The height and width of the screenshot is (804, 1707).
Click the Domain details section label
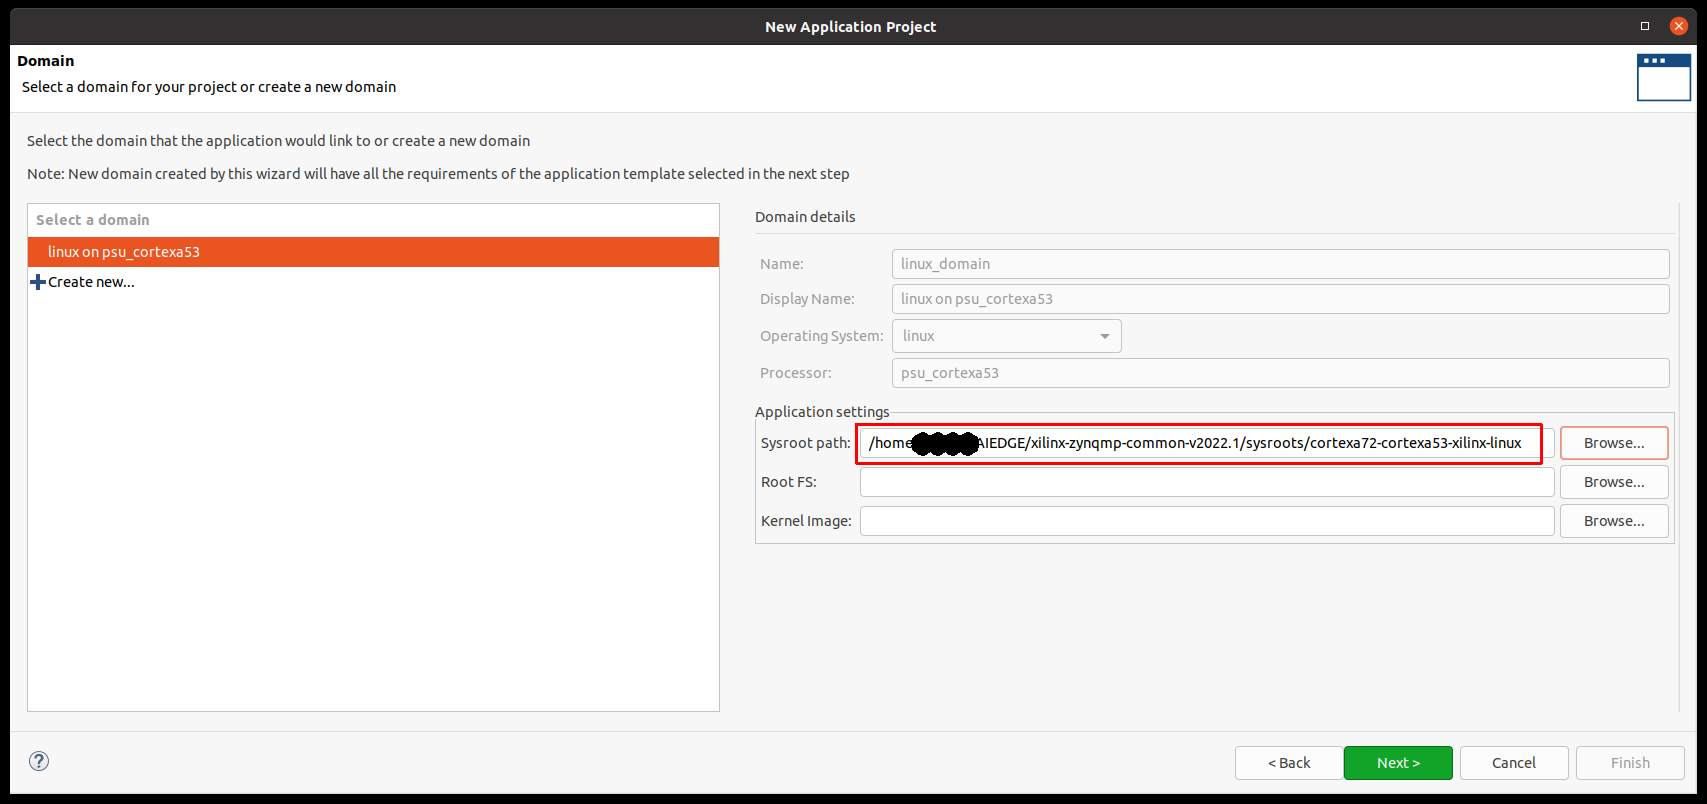(x=805, y=217)
